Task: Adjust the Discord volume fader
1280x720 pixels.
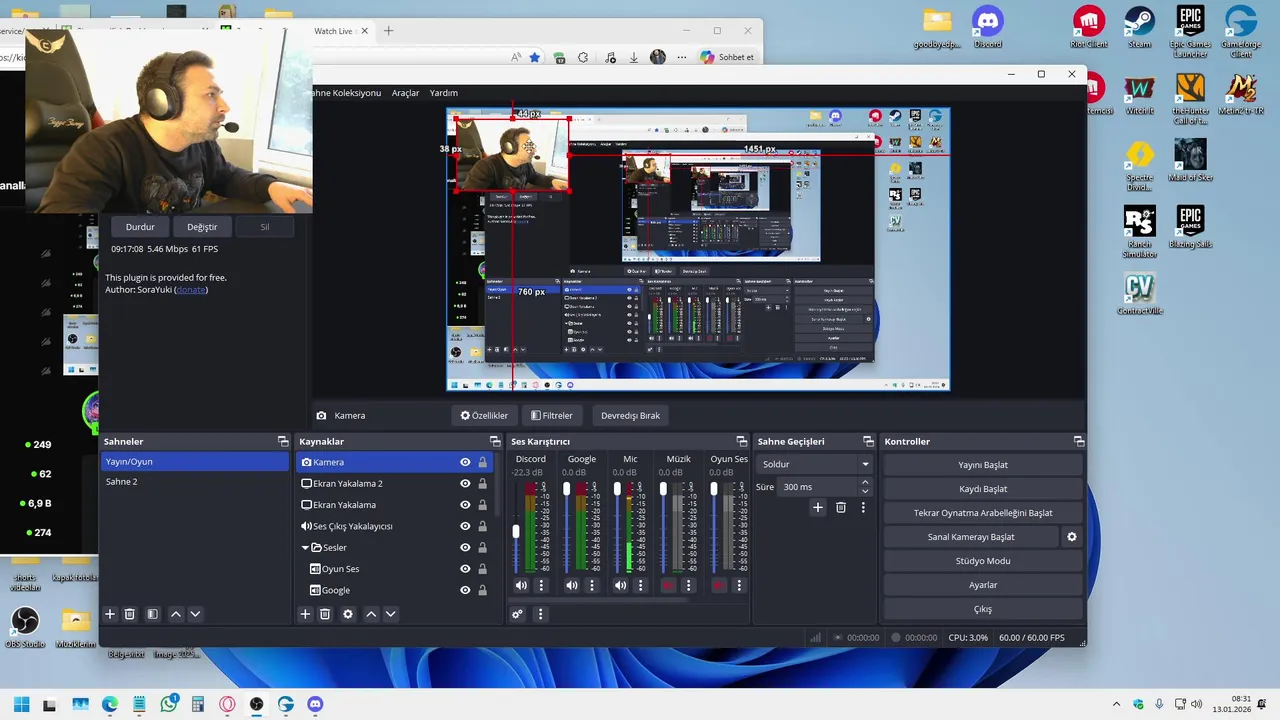Action: point(516,531)
